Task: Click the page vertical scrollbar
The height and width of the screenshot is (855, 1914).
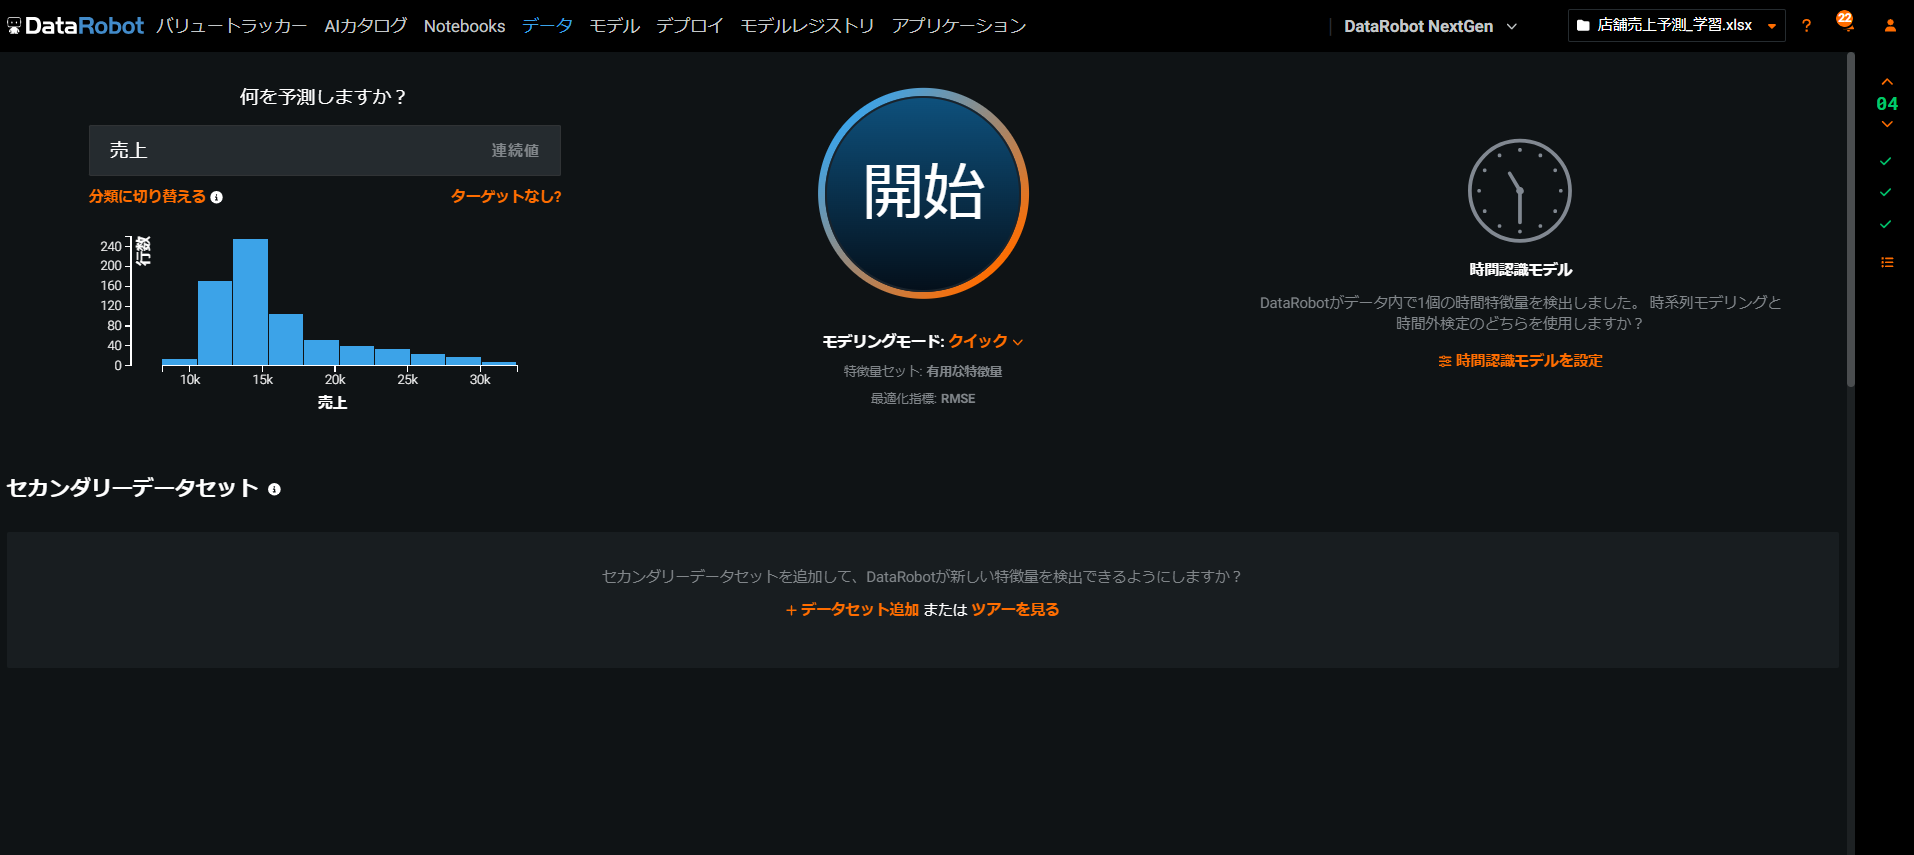Action: point(1850,220)
